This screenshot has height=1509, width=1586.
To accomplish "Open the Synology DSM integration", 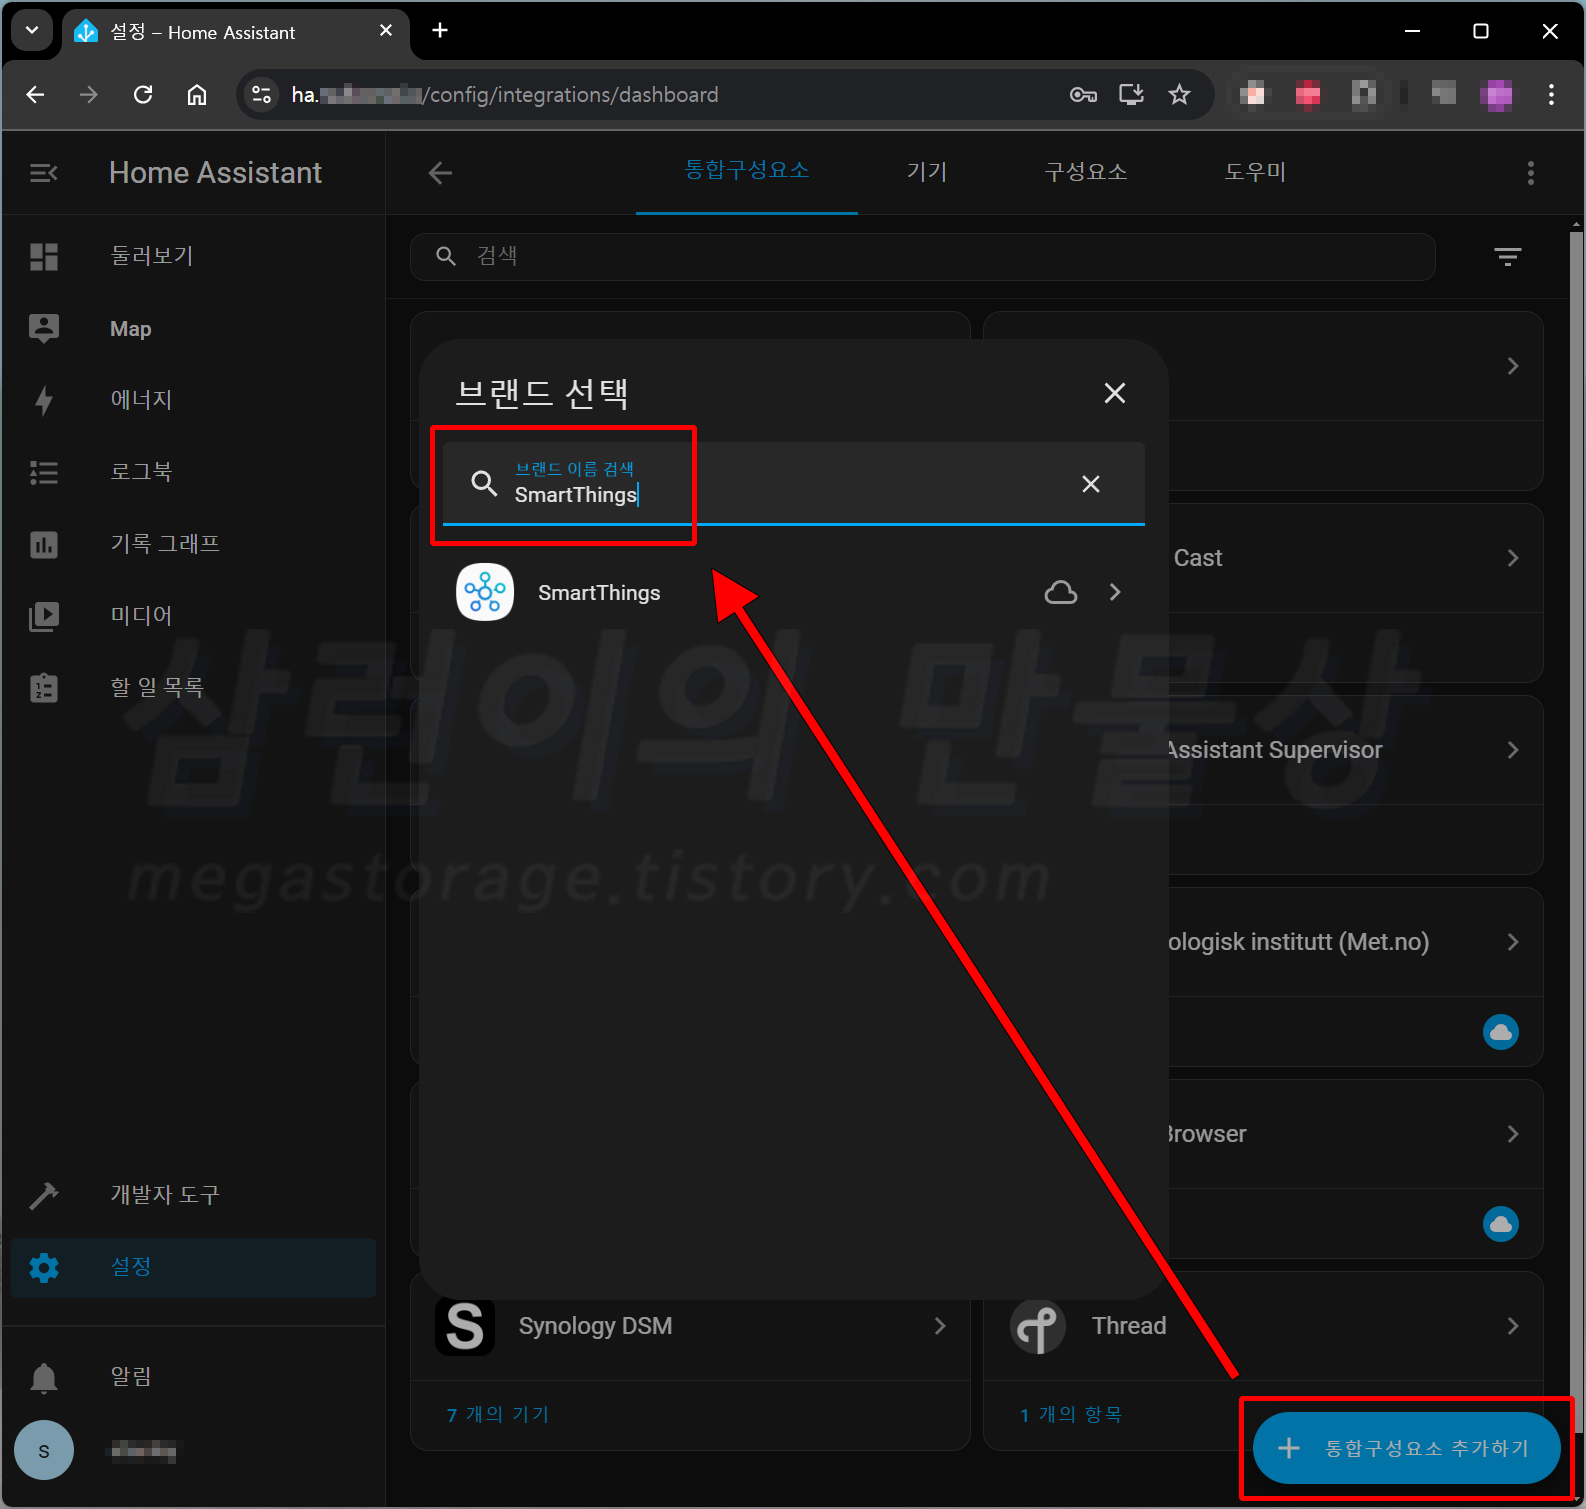I will [690, 1326].
